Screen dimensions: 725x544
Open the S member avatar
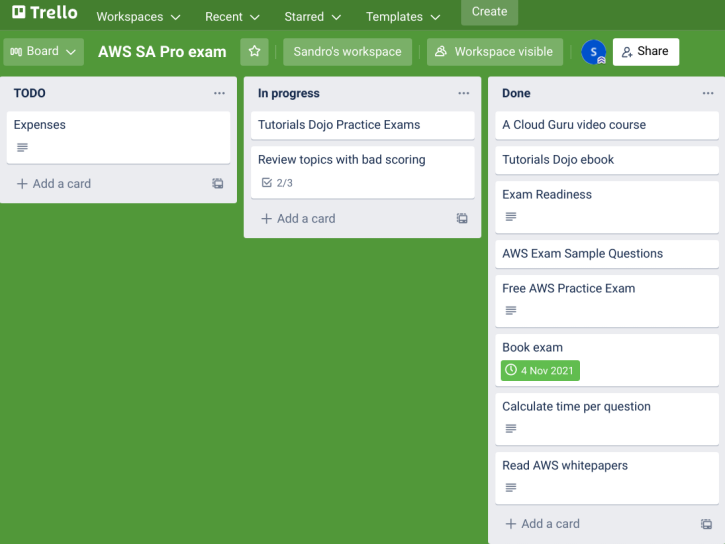pos(594,52)
